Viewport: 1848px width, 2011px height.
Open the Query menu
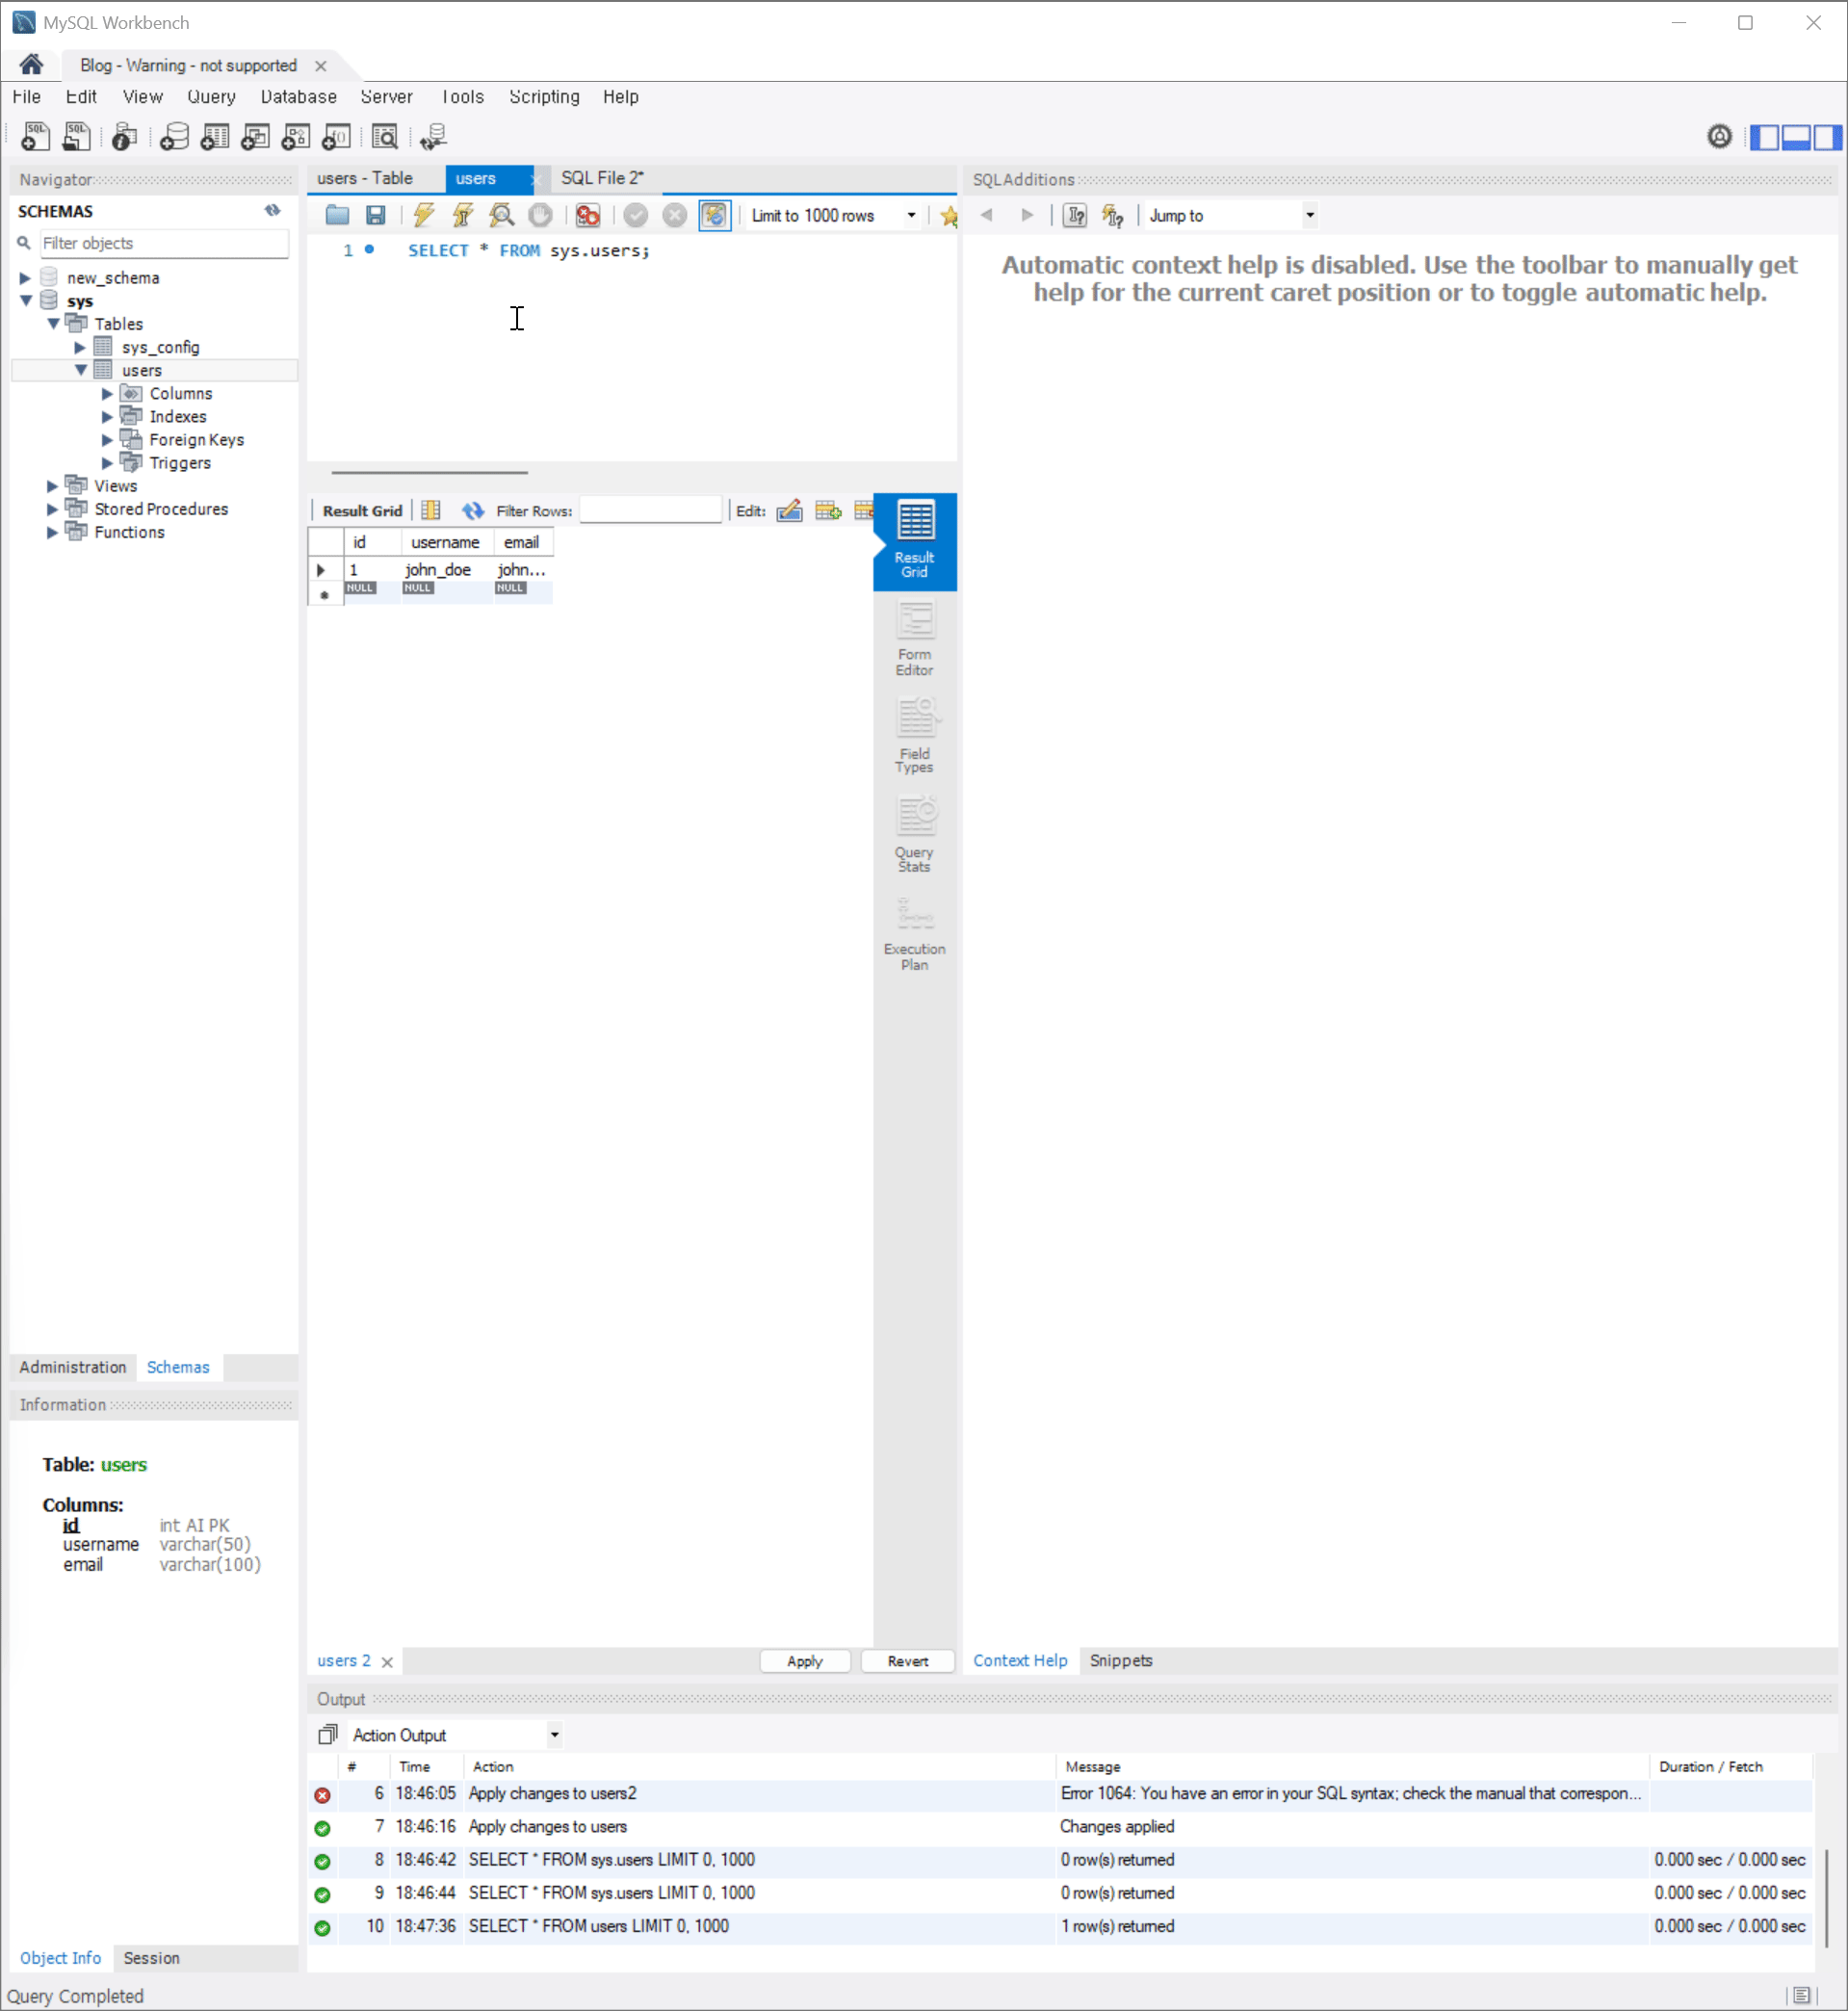(211, 97)
